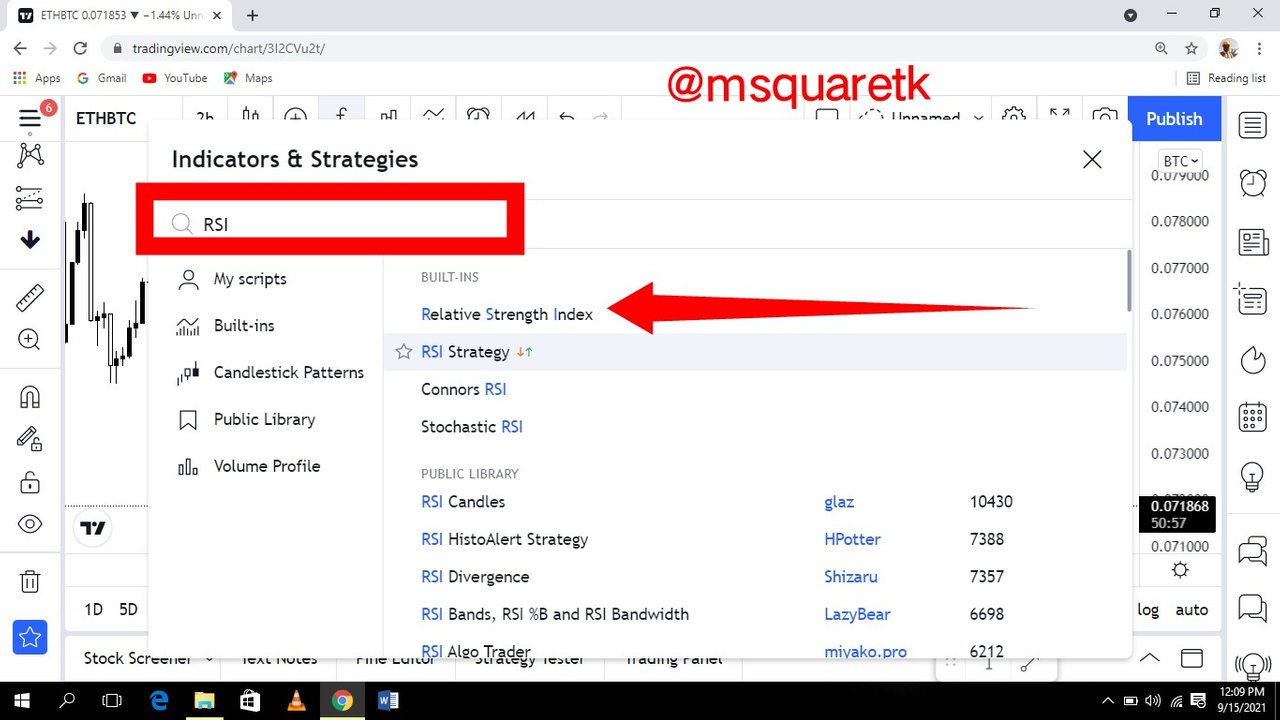Click the ETHBTC symbol search
The image size is (1280, 720).
106,118
